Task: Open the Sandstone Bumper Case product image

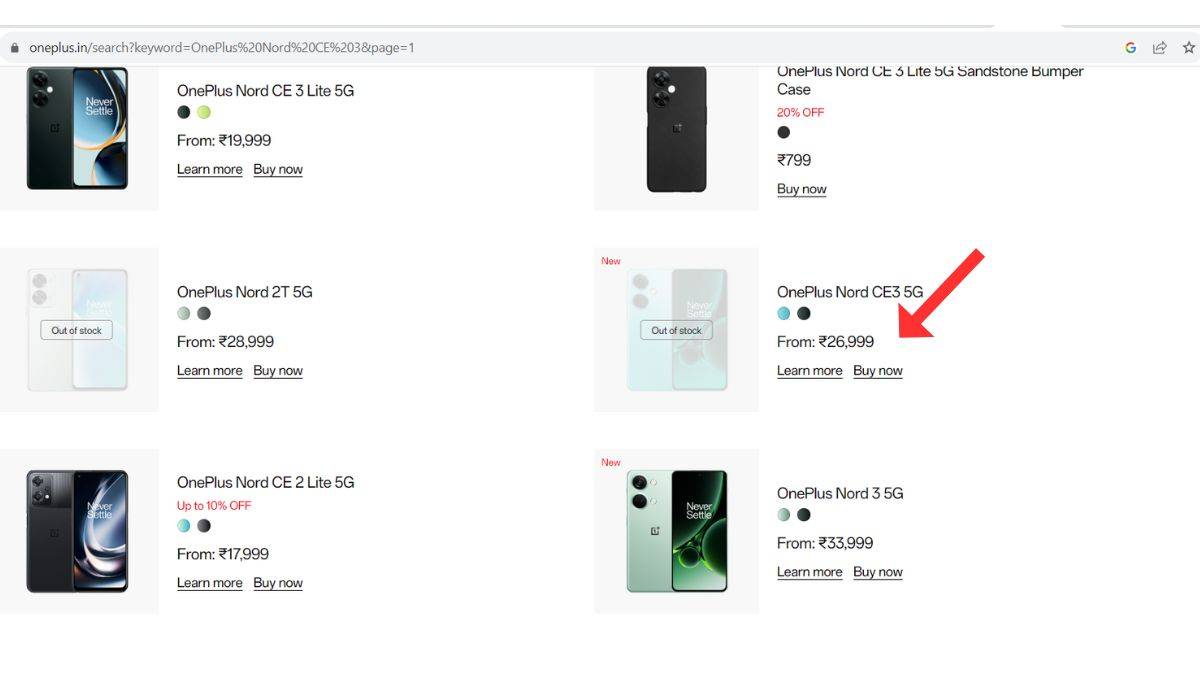Action: [675, 130]
